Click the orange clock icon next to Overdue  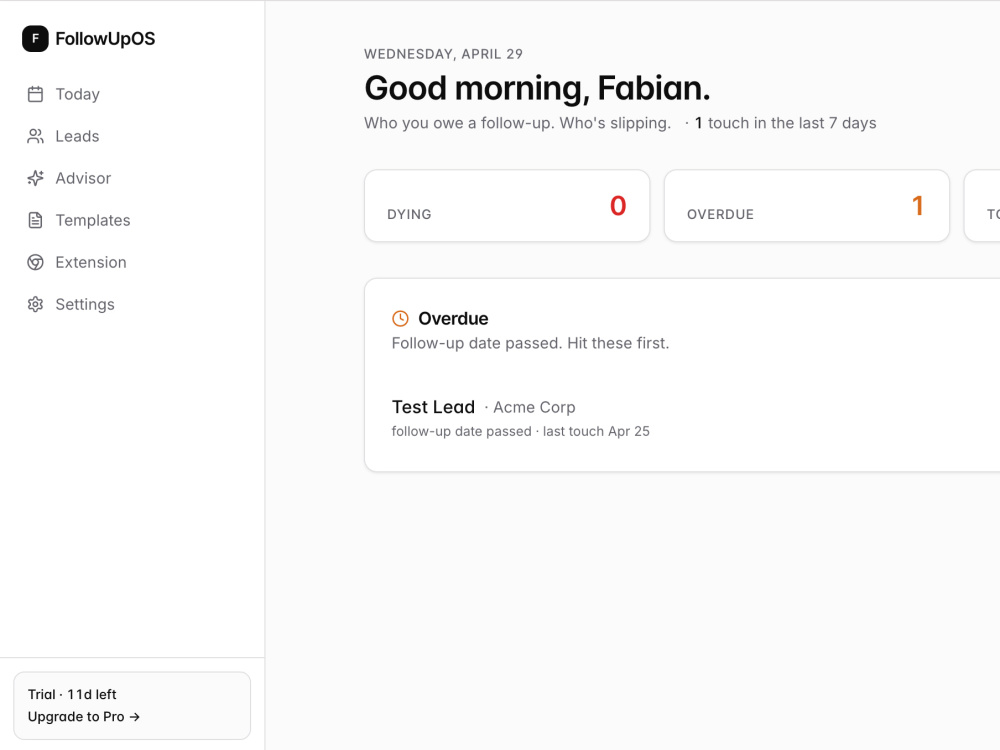(400, 318)
